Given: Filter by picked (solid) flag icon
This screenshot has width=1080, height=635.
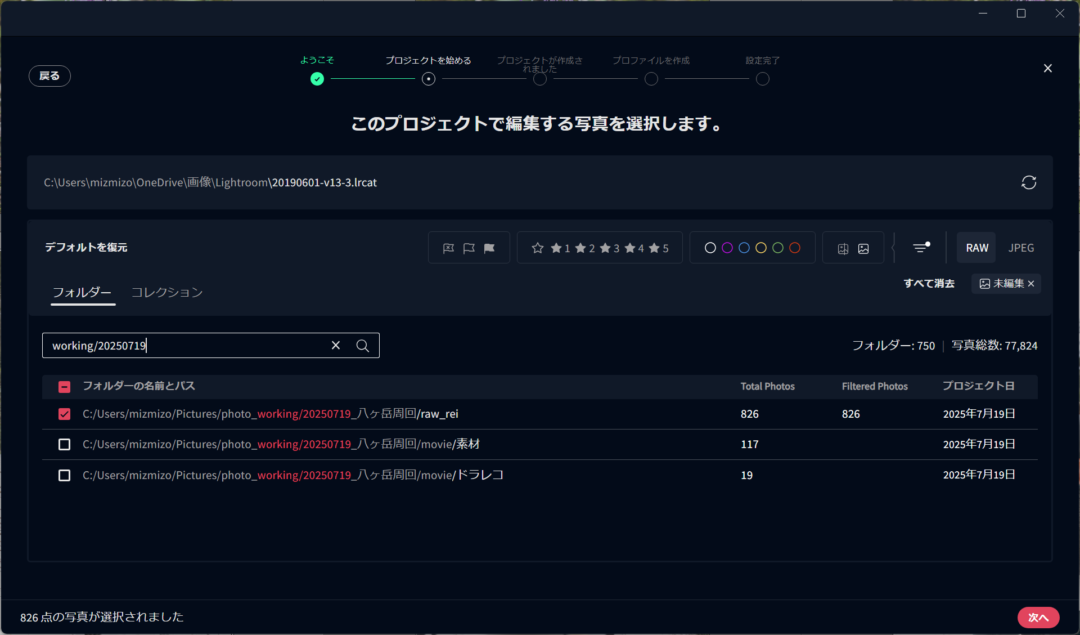Looking at the screenshot, I should [x=490, y=248].
